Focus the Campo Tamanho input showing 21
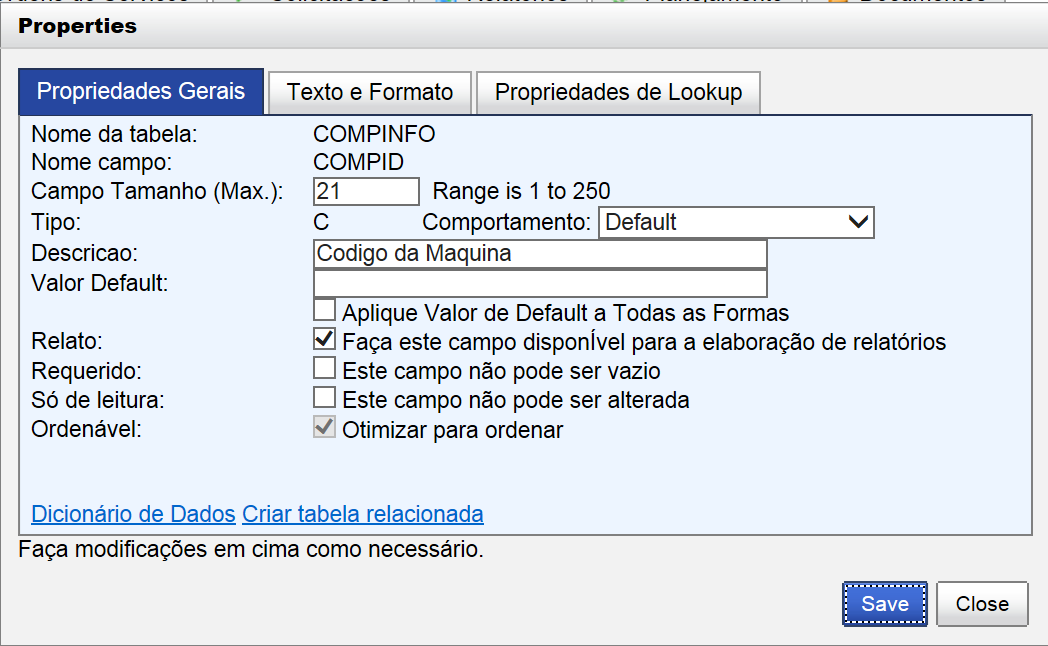 pos(366,192)
